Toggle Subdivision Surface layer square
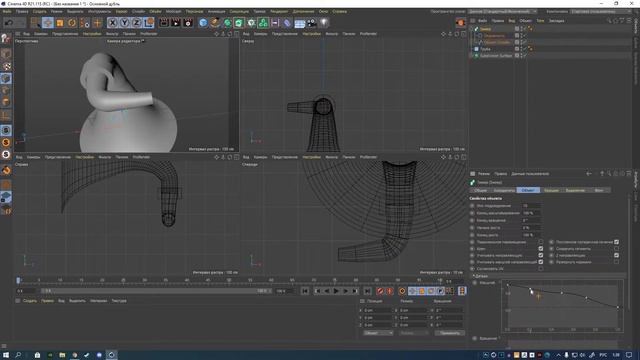This screenshot has width=640, height=360. (517, 56)
